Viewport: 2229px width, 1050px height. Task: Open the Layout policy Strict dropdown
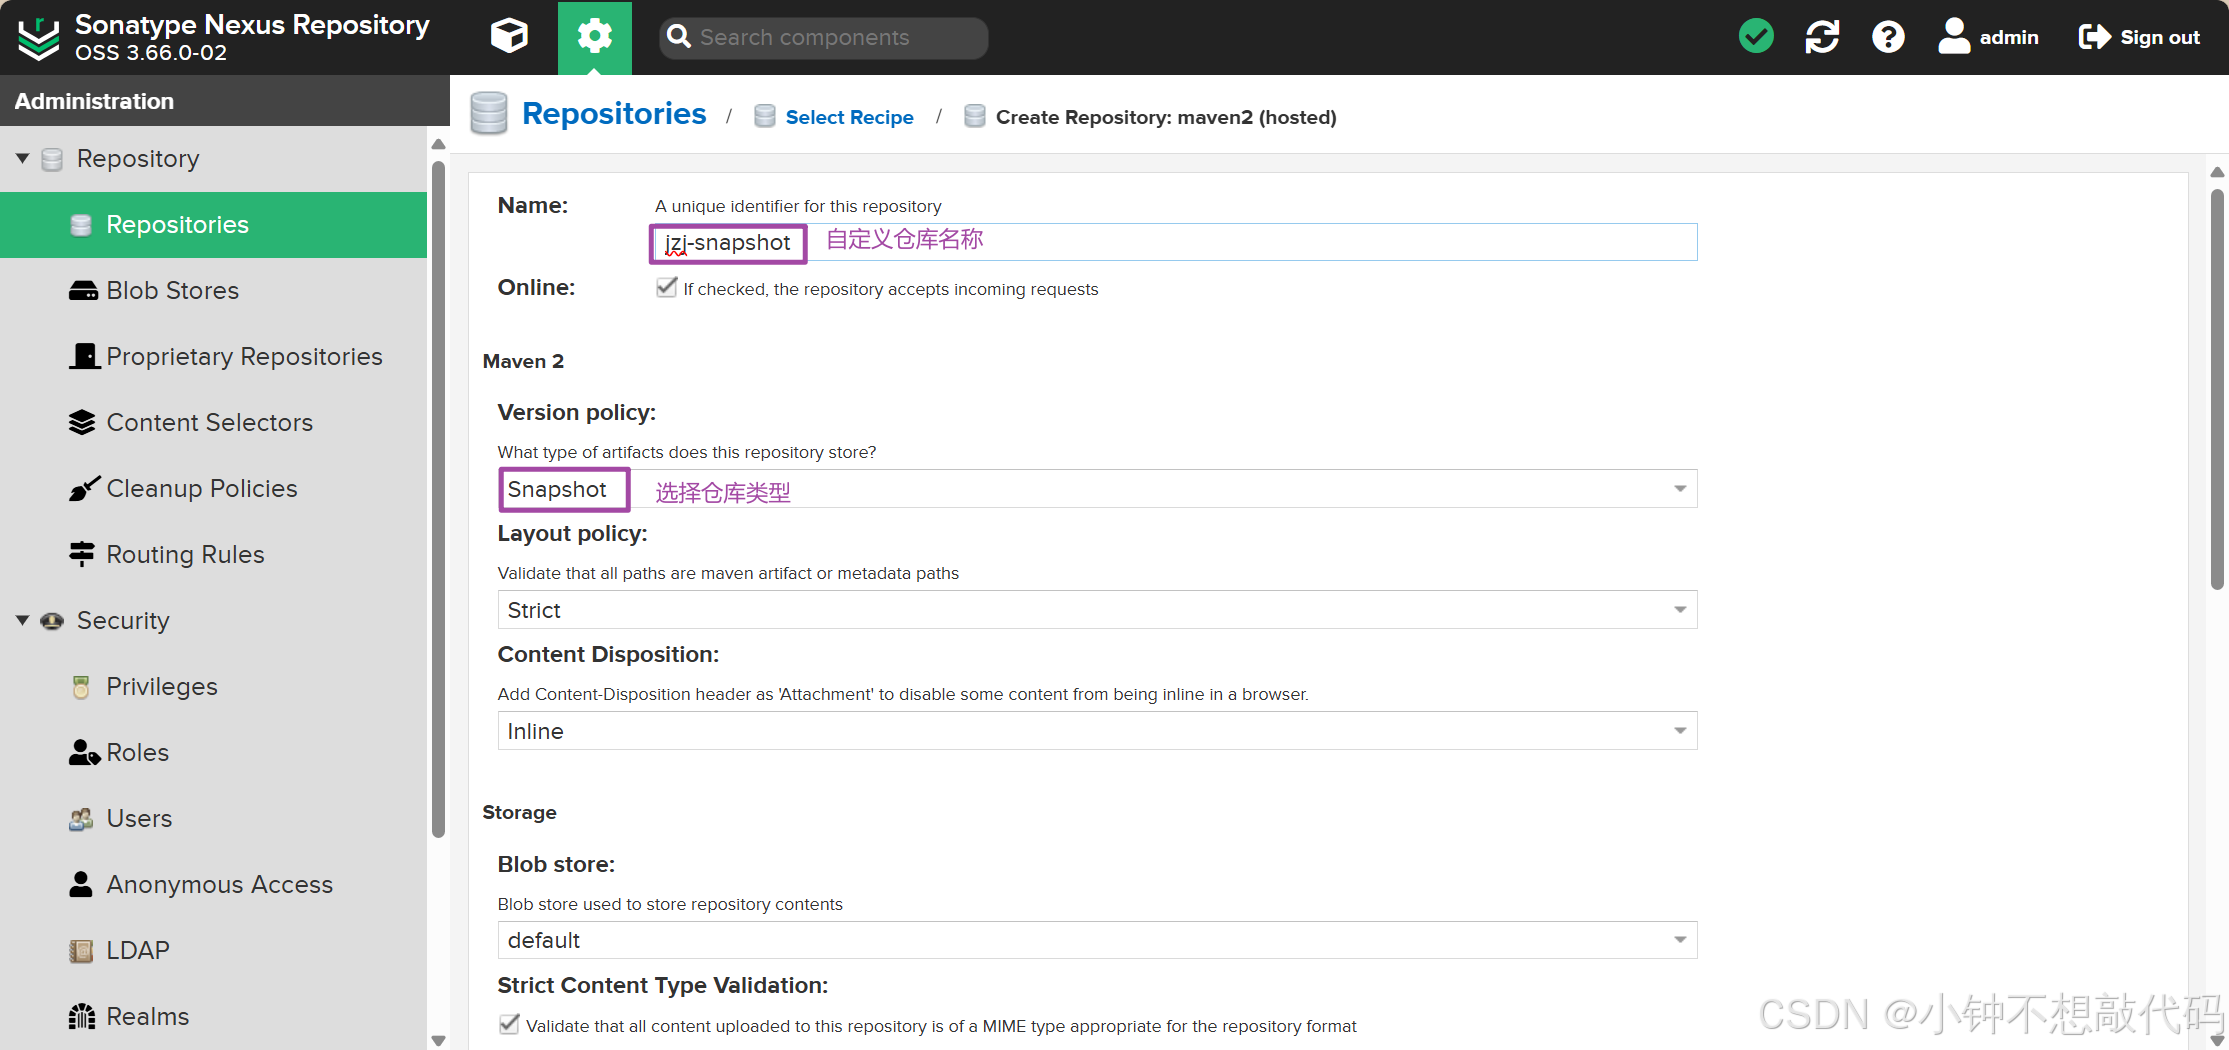click(1097, 610)
